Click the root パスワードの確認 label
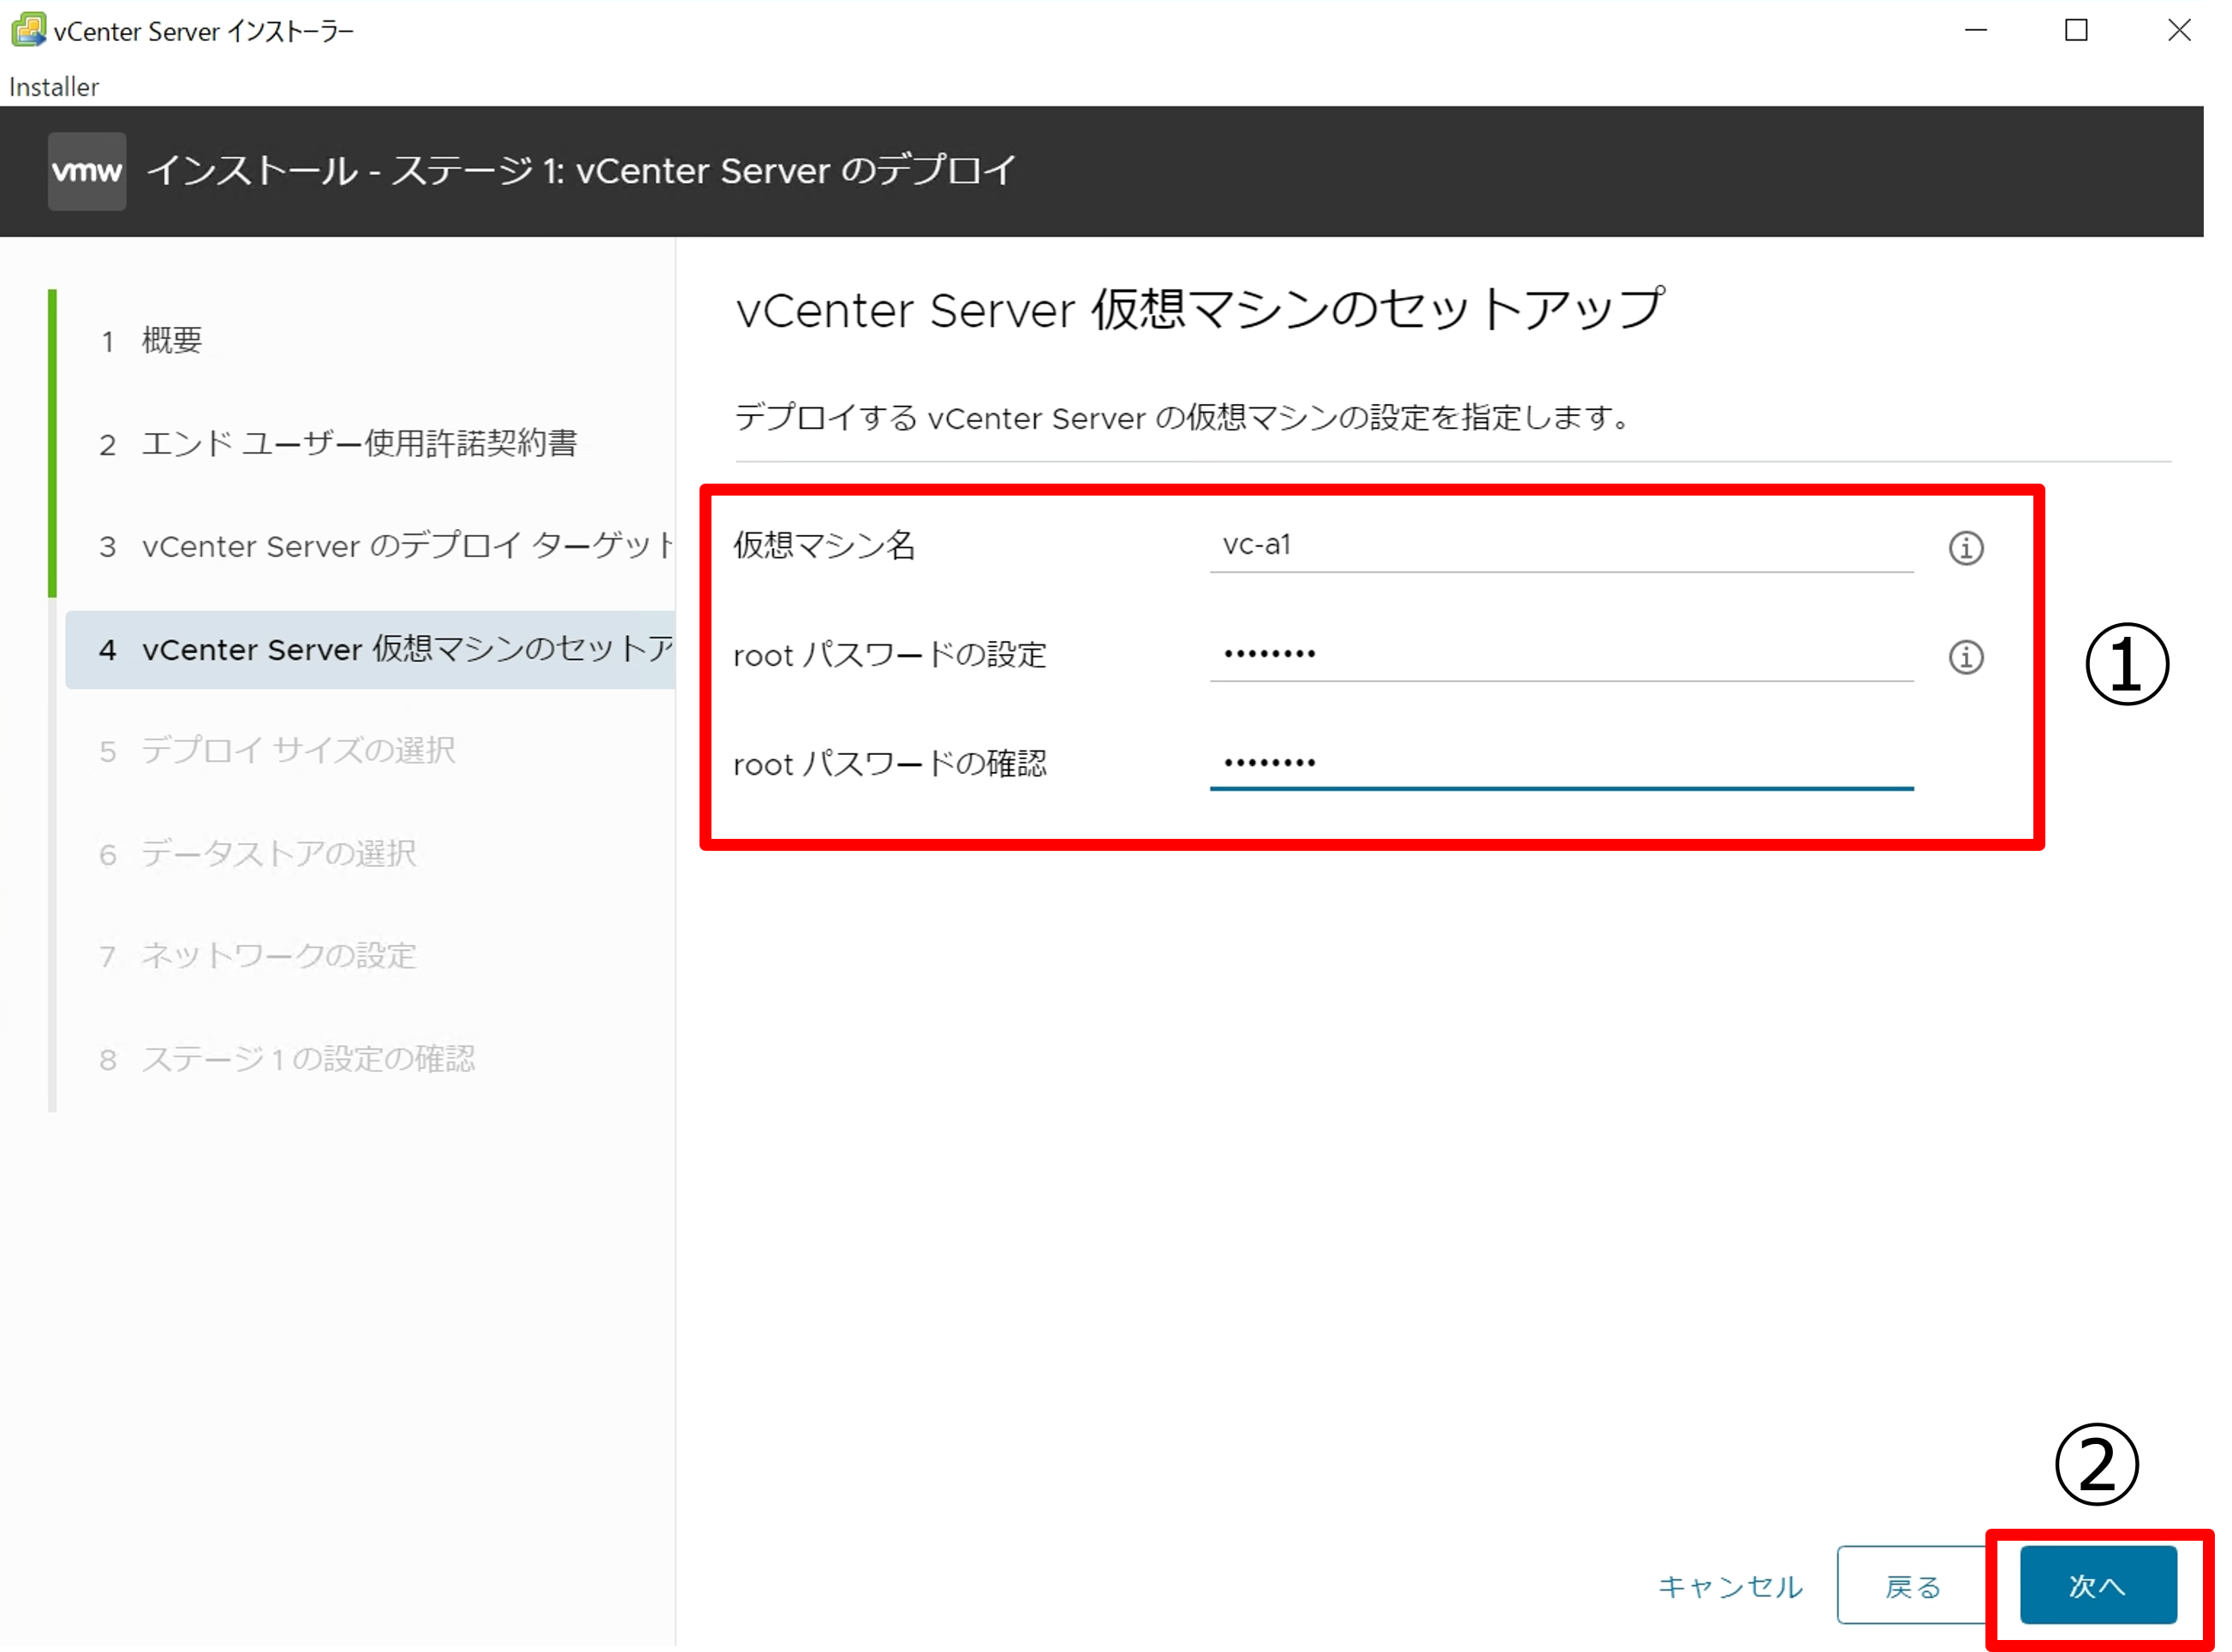The height and width of the screenshot is (1652, 2232). click(890, 764)
